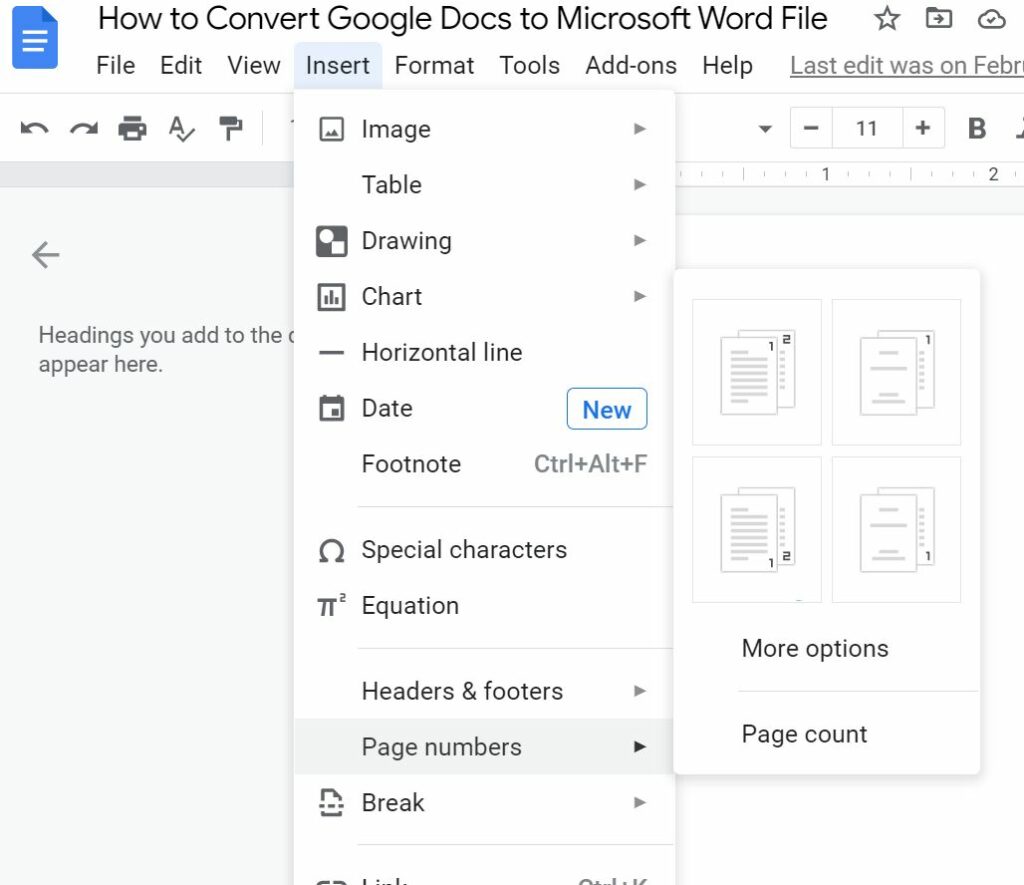This screenshot has height=885, width=1024.
Task: Expand the Table submenu
Action: tap(483, 185)
